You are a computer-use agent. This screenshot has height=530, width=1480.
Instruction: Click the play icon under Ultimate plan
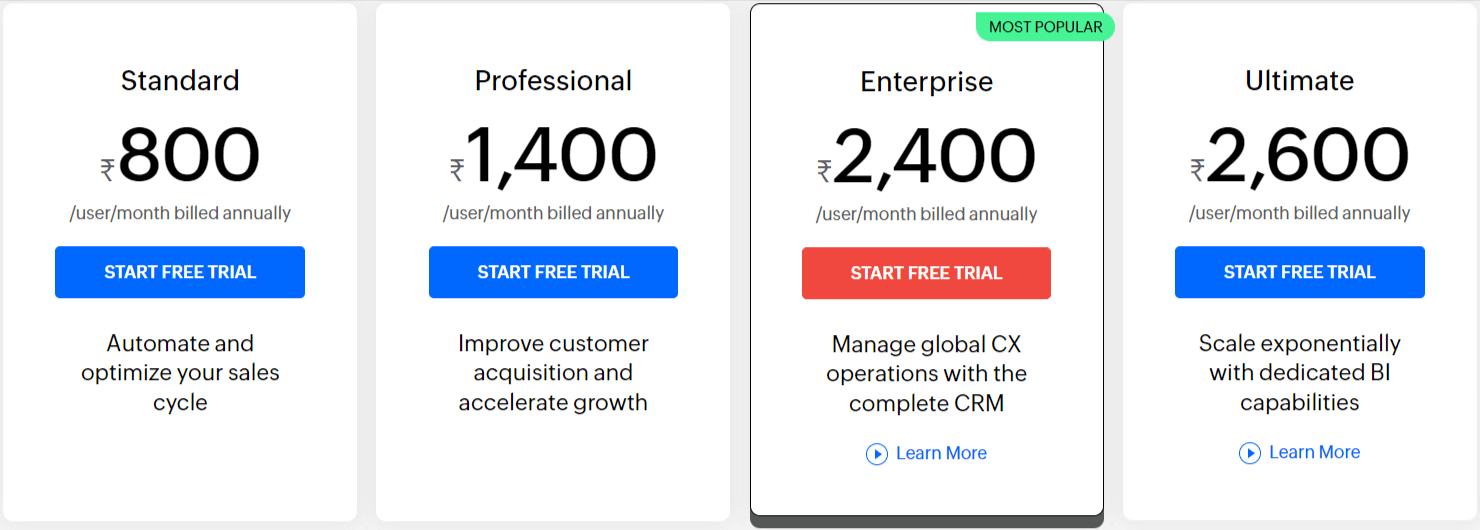click(1250, 453)
